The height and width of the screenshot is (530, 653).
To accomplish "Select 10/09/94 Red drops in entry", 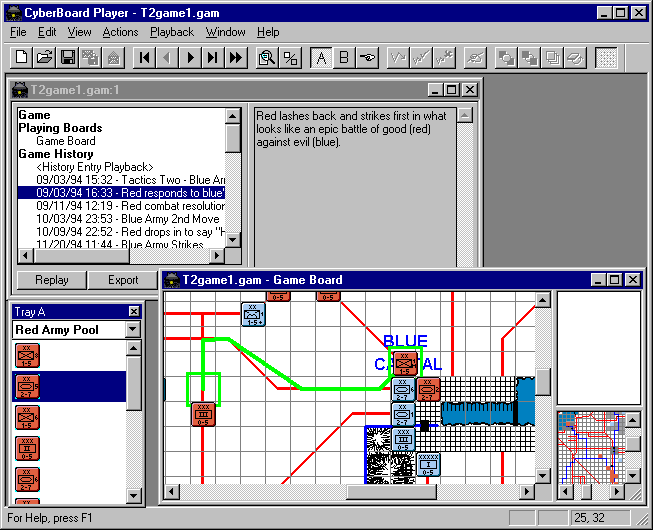I will tap(130, 232).
